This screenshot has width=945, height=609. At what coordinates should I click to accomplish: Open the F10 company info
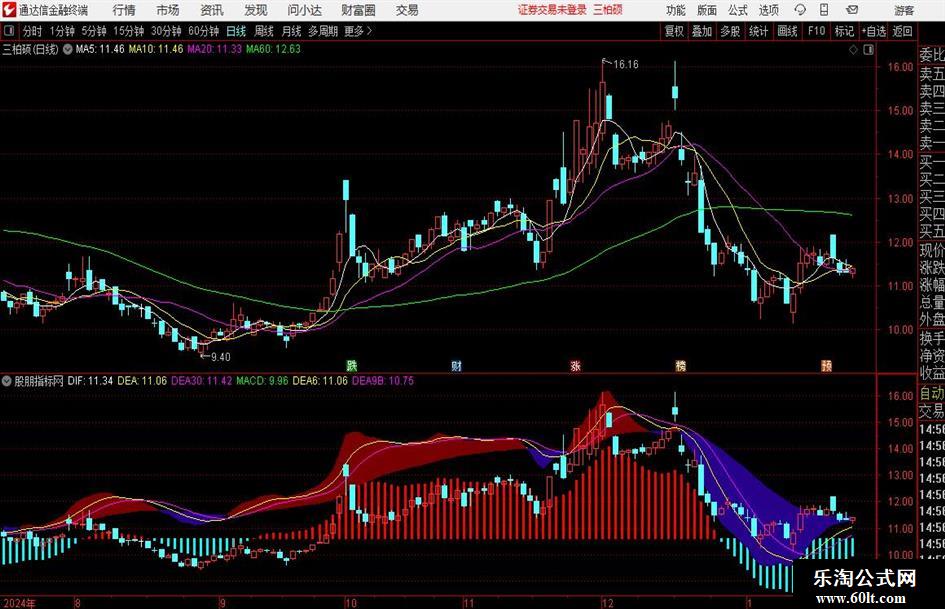tap(817, 31)
